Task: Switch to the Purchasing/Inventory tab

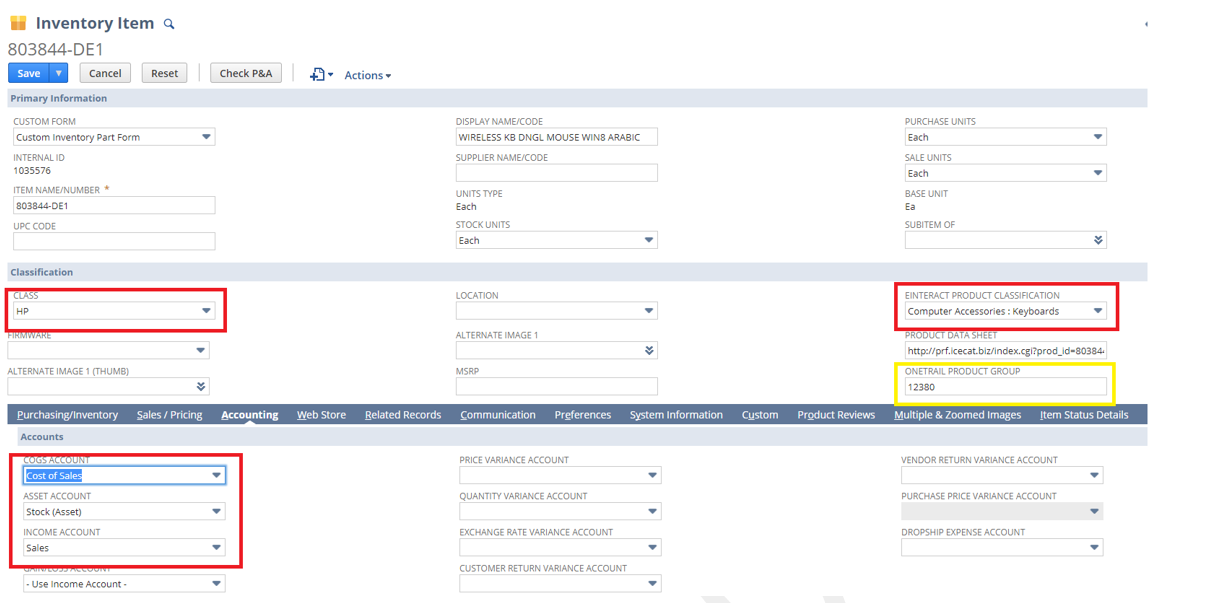Action: (67, 415)
